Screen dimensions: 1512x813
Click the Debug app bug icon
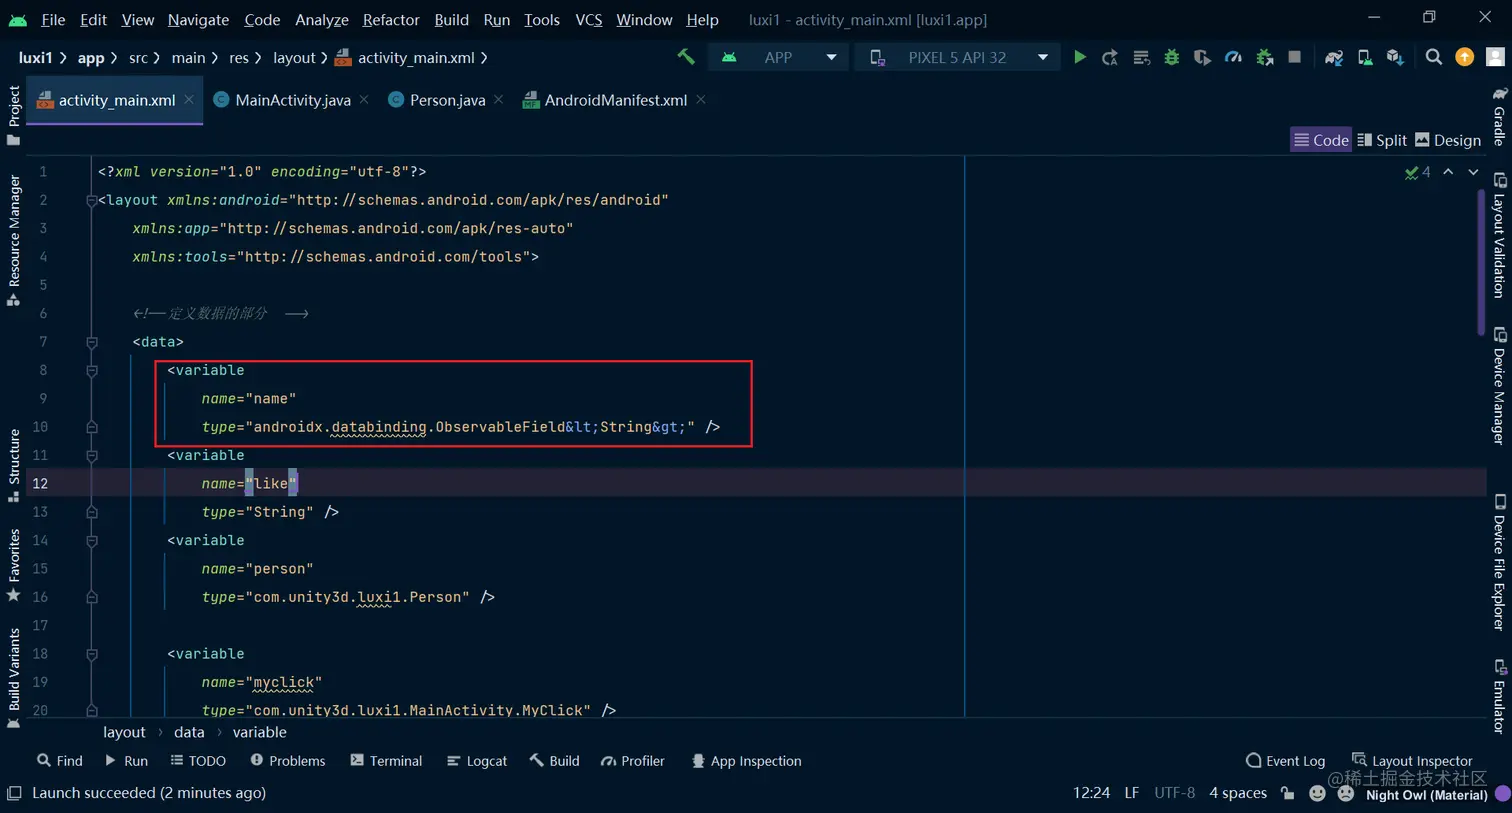click(1172, 57)
